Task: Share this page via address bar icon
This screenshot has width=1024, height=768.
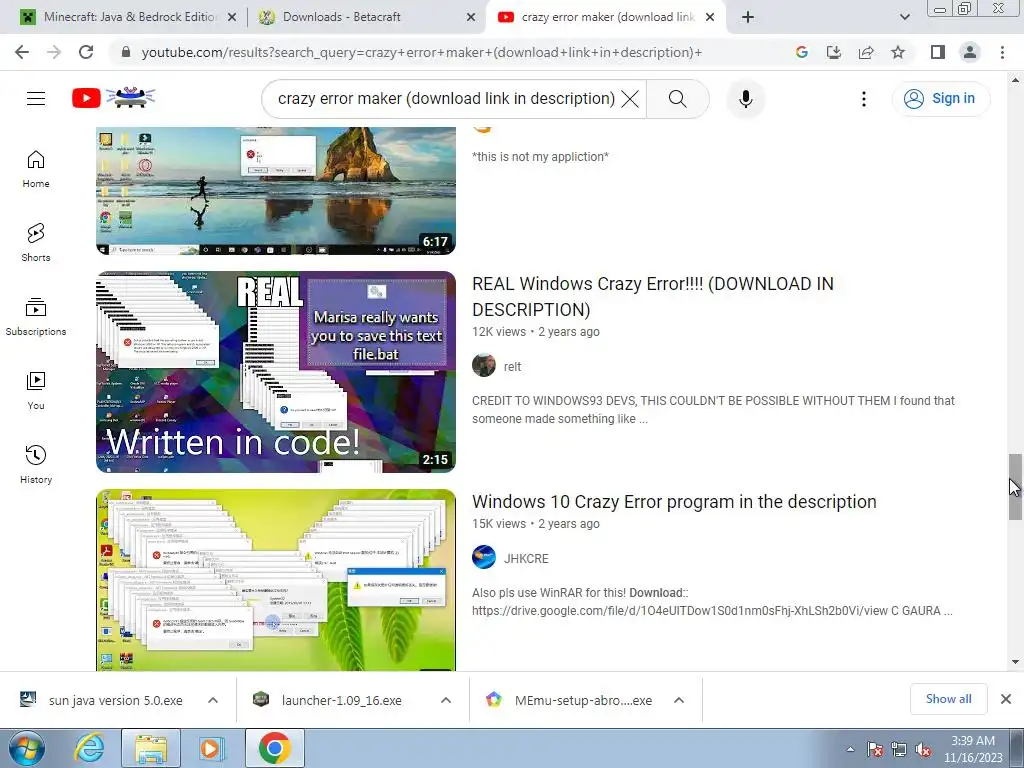Action: [866, 52]
